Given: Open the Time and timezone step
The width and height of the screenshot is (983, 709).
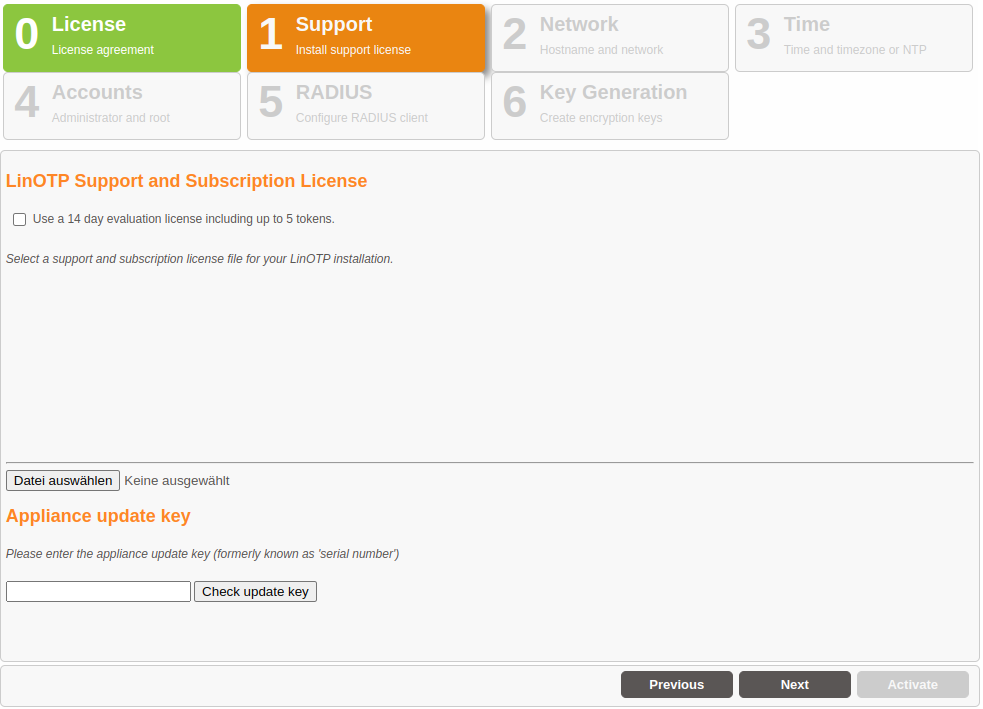Looking at the screenshot, I should [854, 38].
